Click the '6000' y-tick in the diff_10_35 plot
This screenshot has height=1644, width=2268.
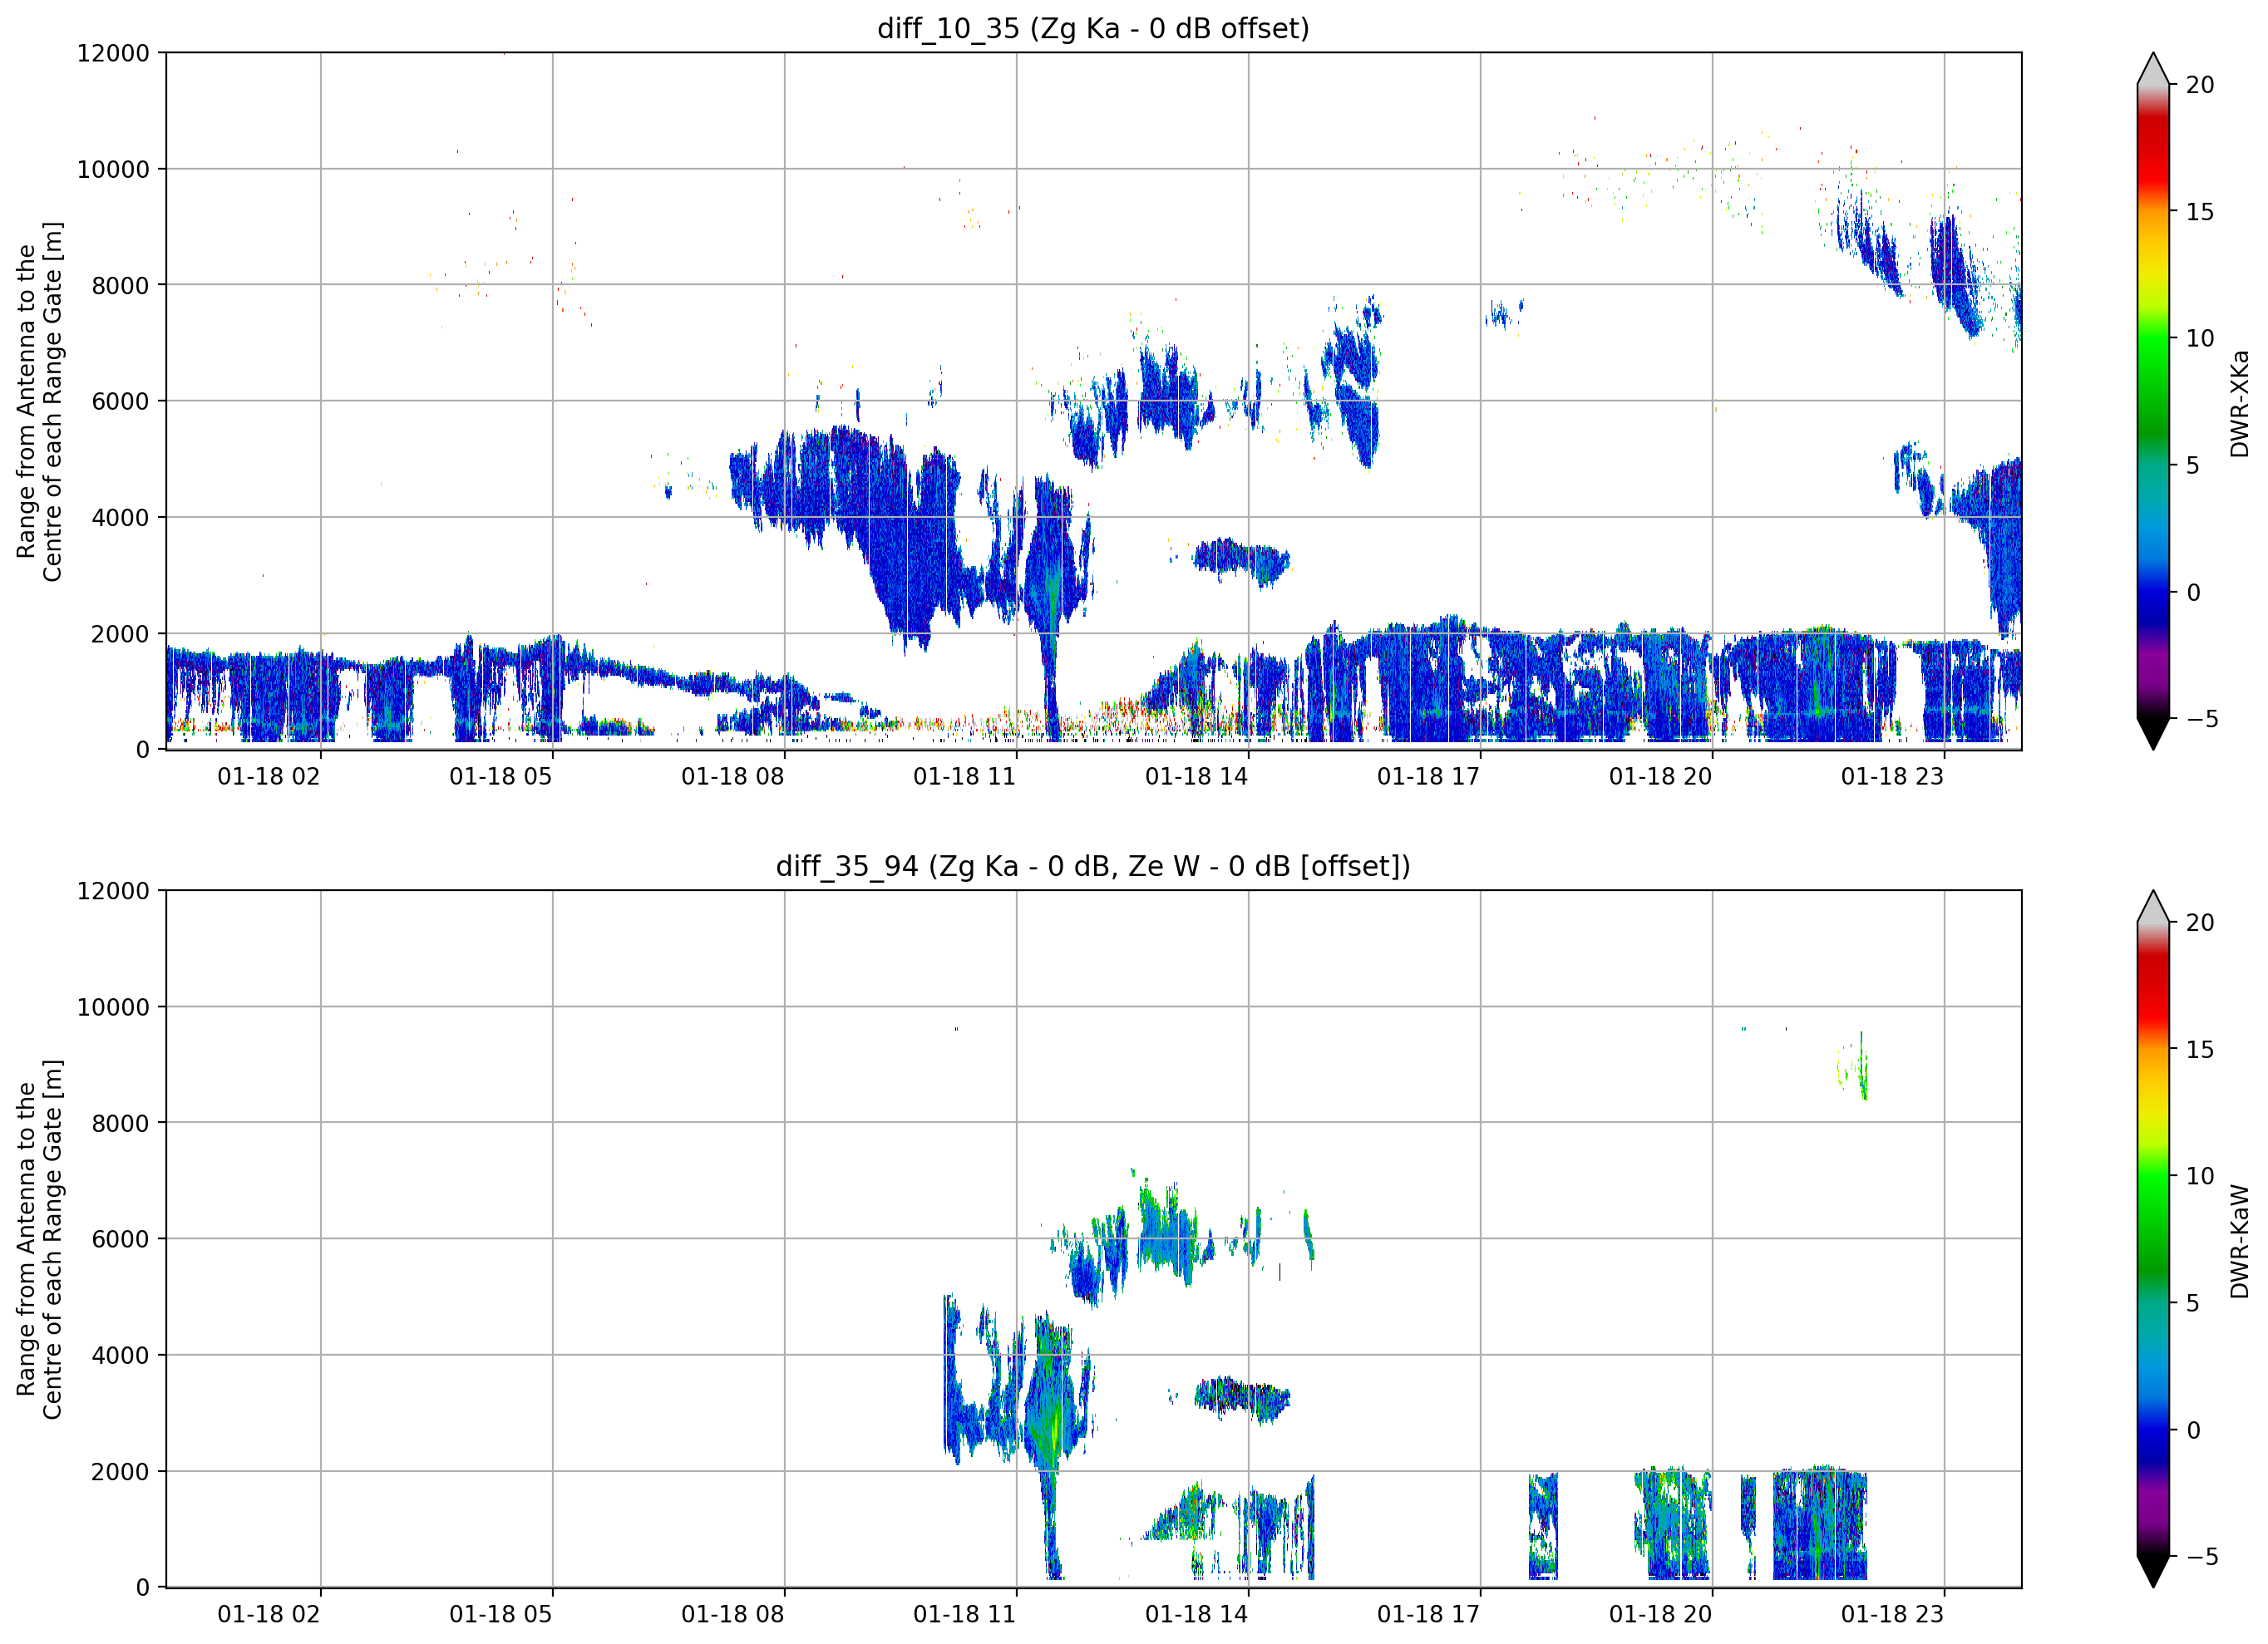tap(120, 402)
